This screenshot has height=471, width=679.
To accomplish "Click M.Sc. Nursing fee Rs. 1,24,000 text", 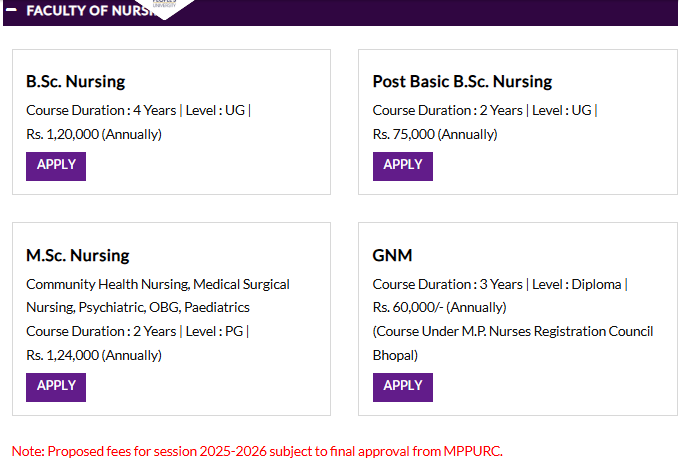I will point(93,355).
